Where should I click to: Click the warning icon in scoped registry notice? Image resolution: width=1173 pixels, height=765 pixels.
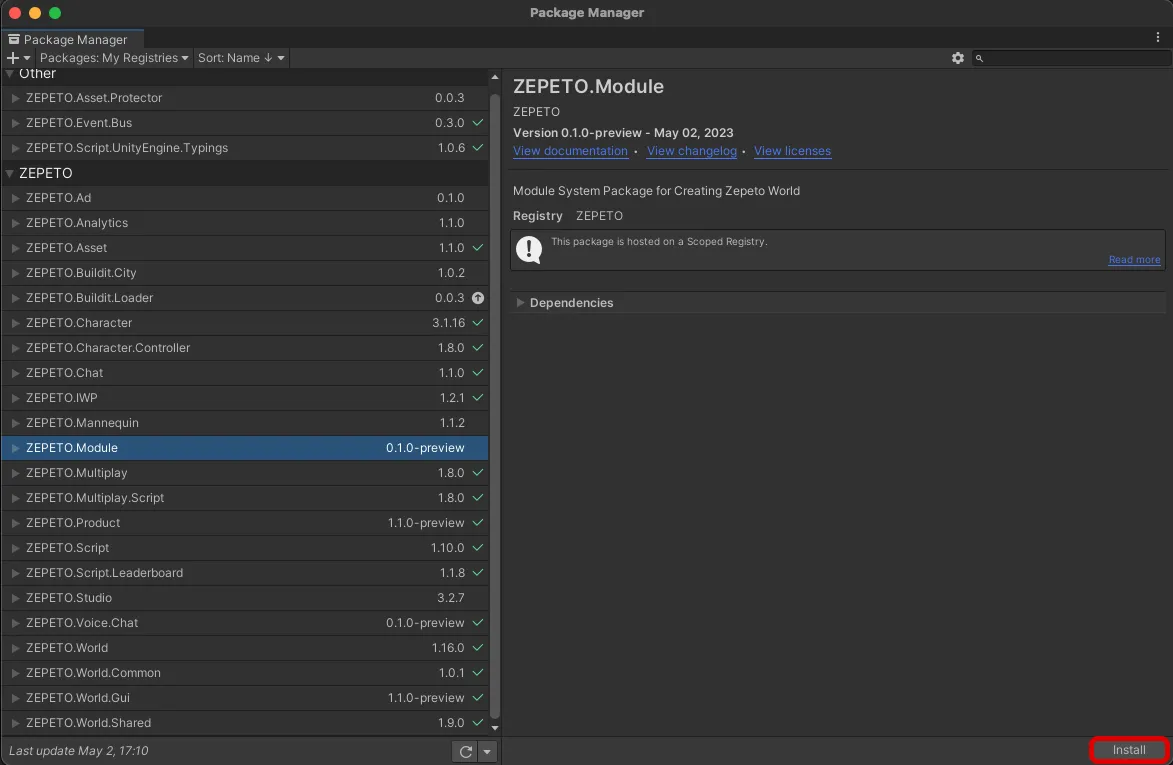529,249
